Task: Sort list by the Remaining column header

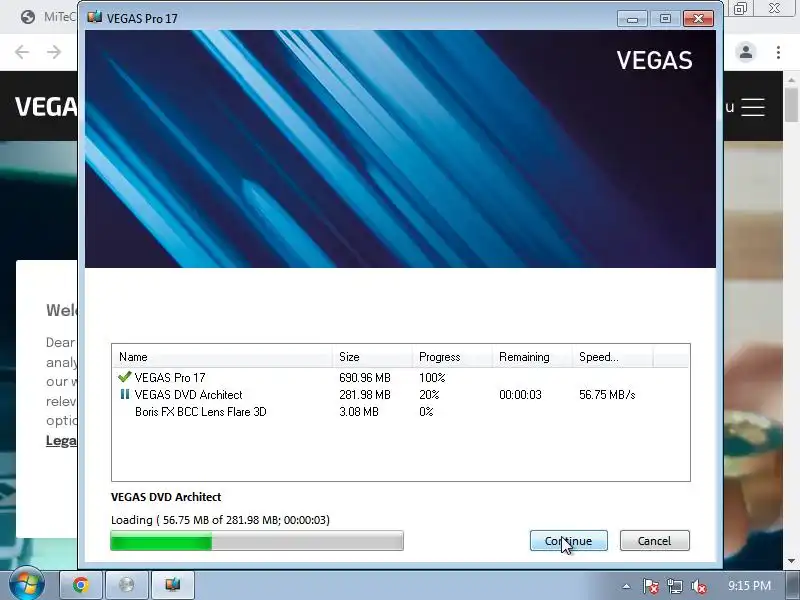Action: (532, 357)
